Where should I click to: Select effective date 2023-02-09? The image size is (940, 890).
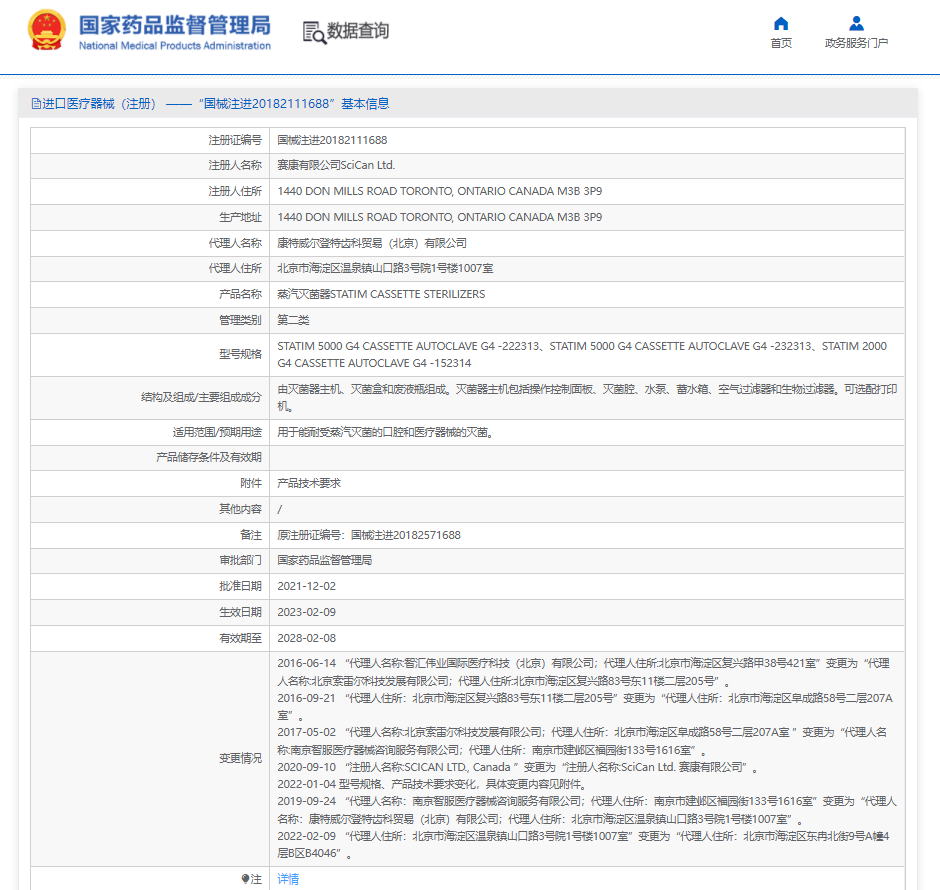point(306,612)
